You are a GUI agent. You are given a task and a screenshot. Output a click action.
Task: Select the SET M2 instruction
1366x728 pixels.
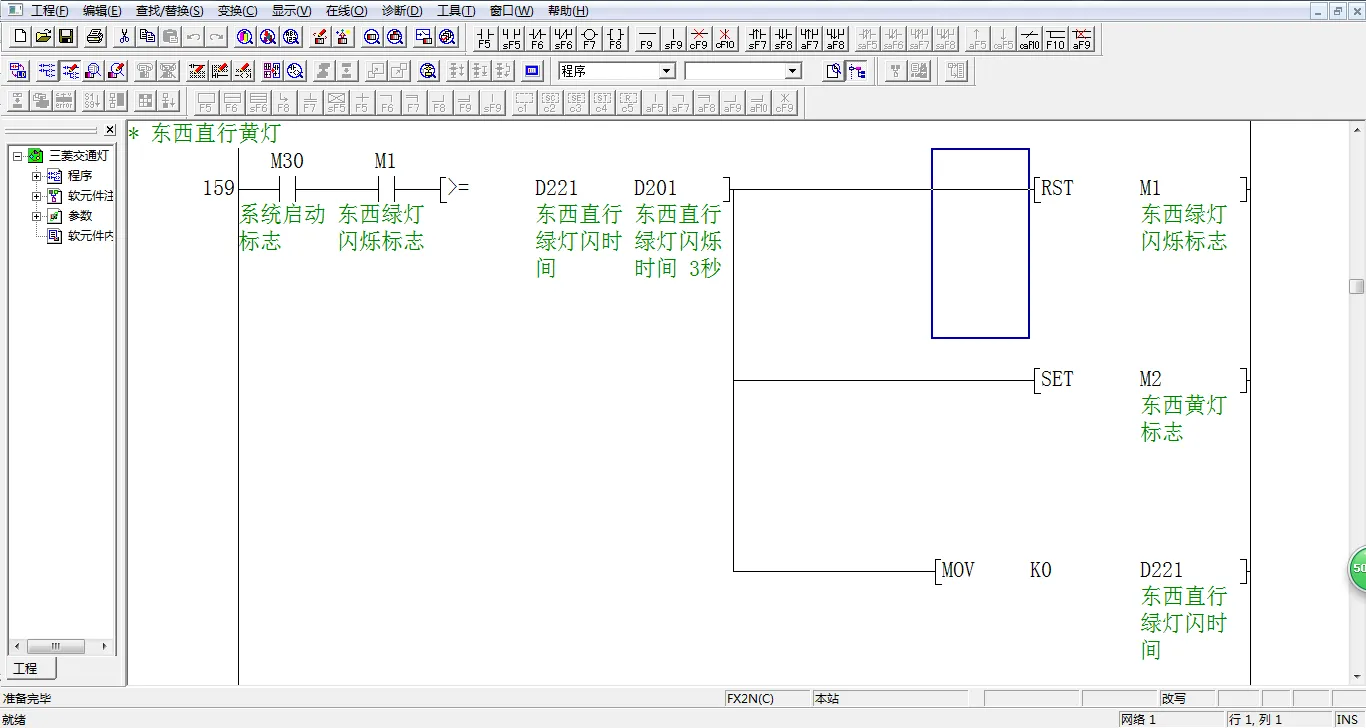[x=1140, y=379]
